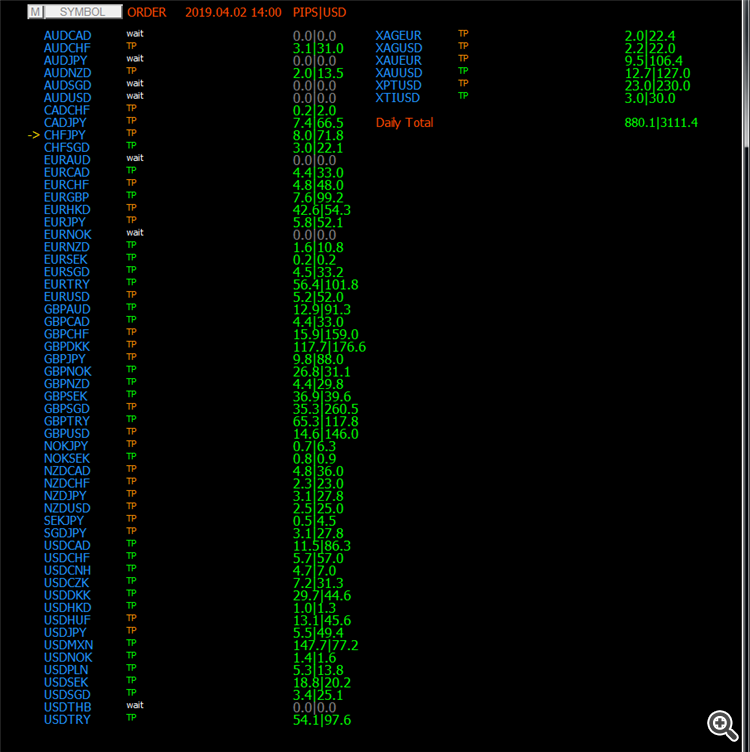Select the CADCHF symbol

[67, 110]
